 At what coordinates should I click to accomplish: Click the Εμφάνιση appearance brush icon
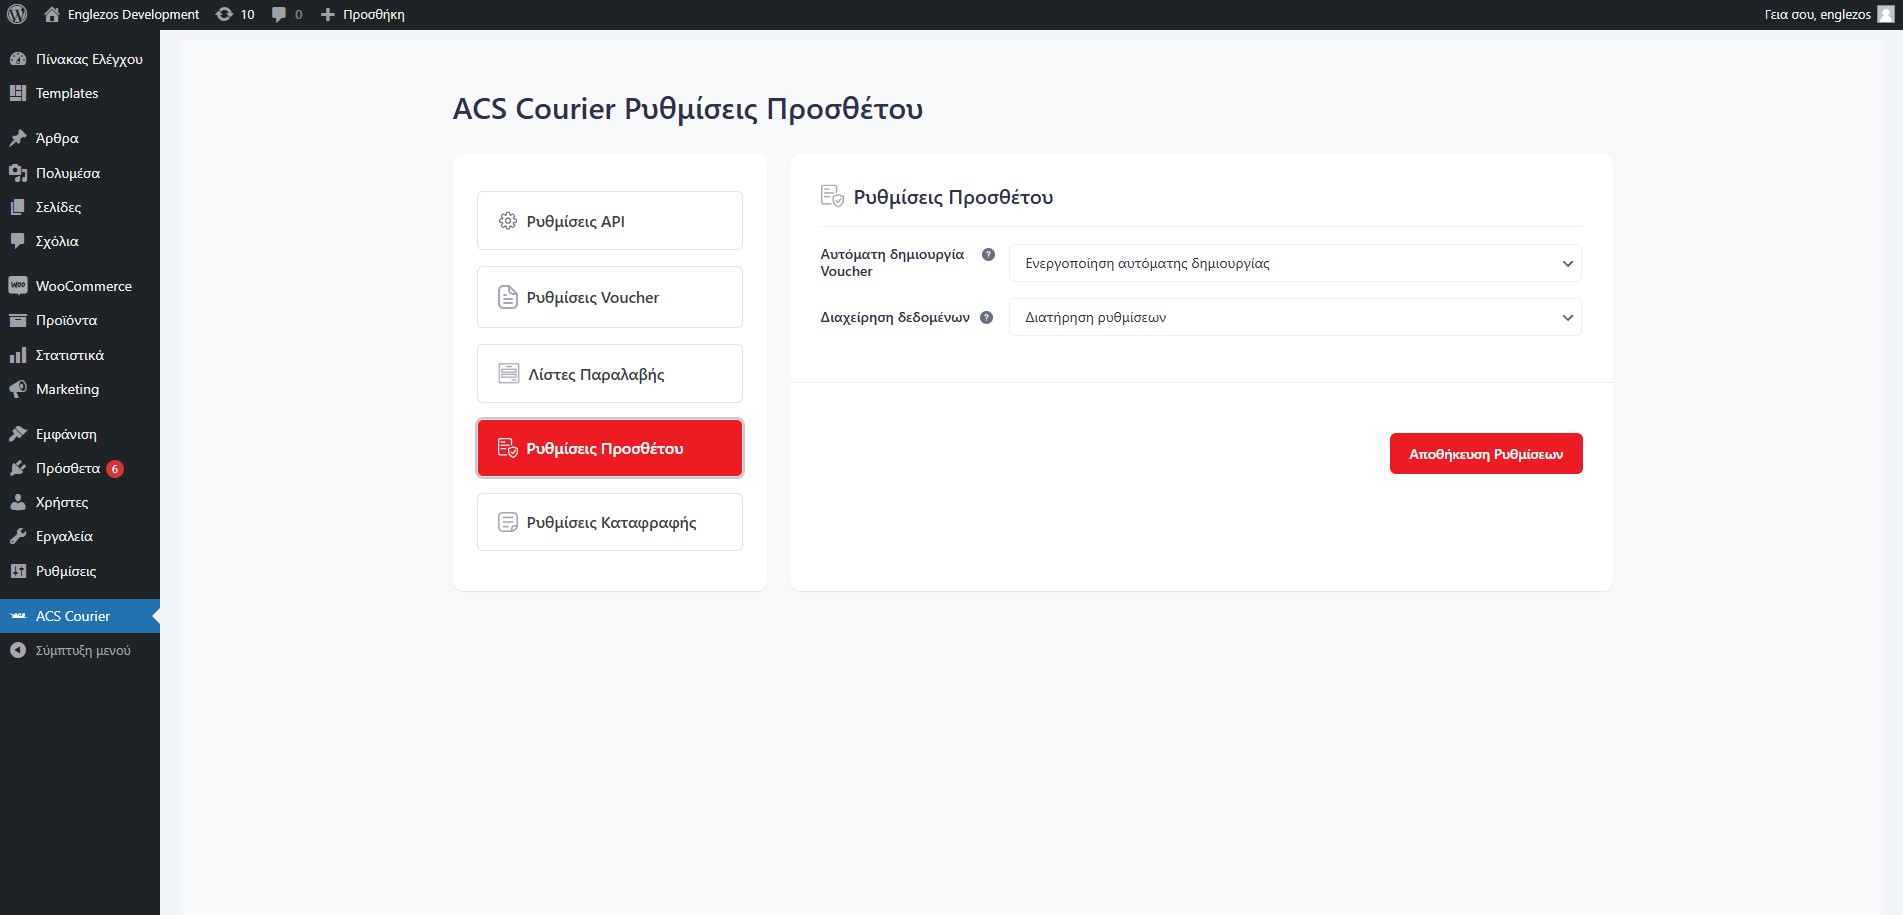click(x=18, y=434)
